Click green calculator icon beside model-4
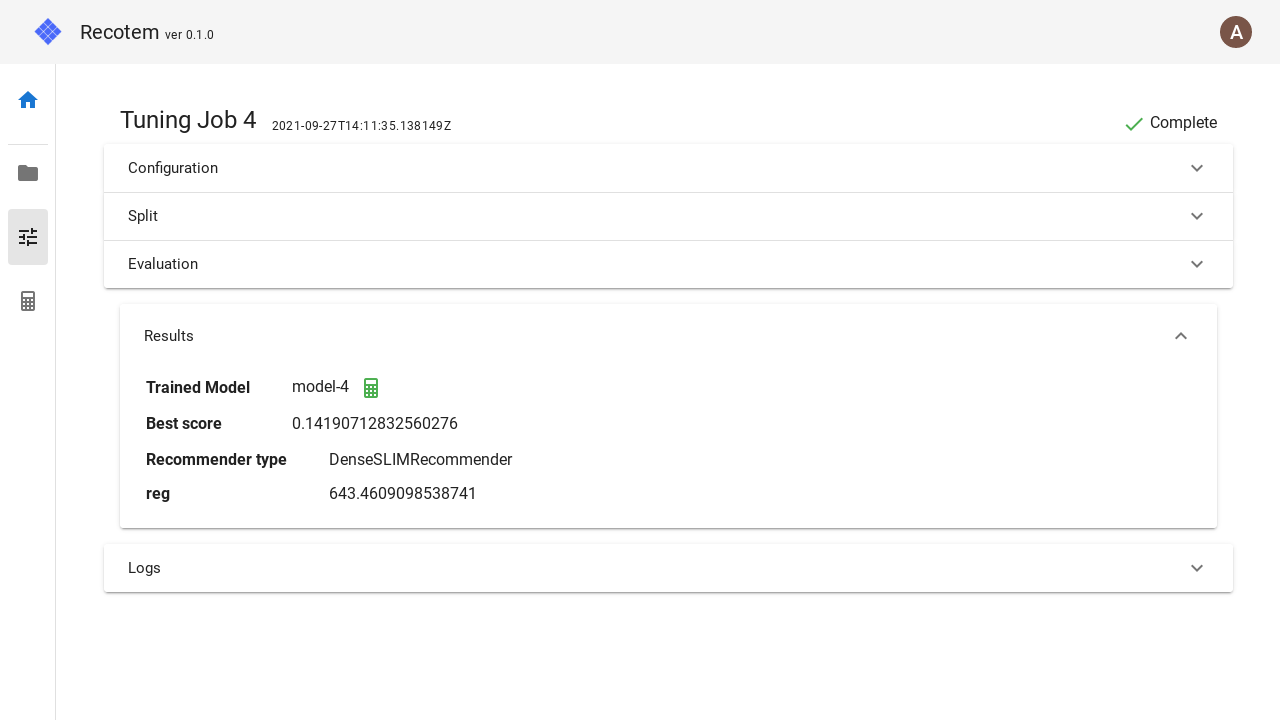1280x720 pixels. tap(371, 388)
